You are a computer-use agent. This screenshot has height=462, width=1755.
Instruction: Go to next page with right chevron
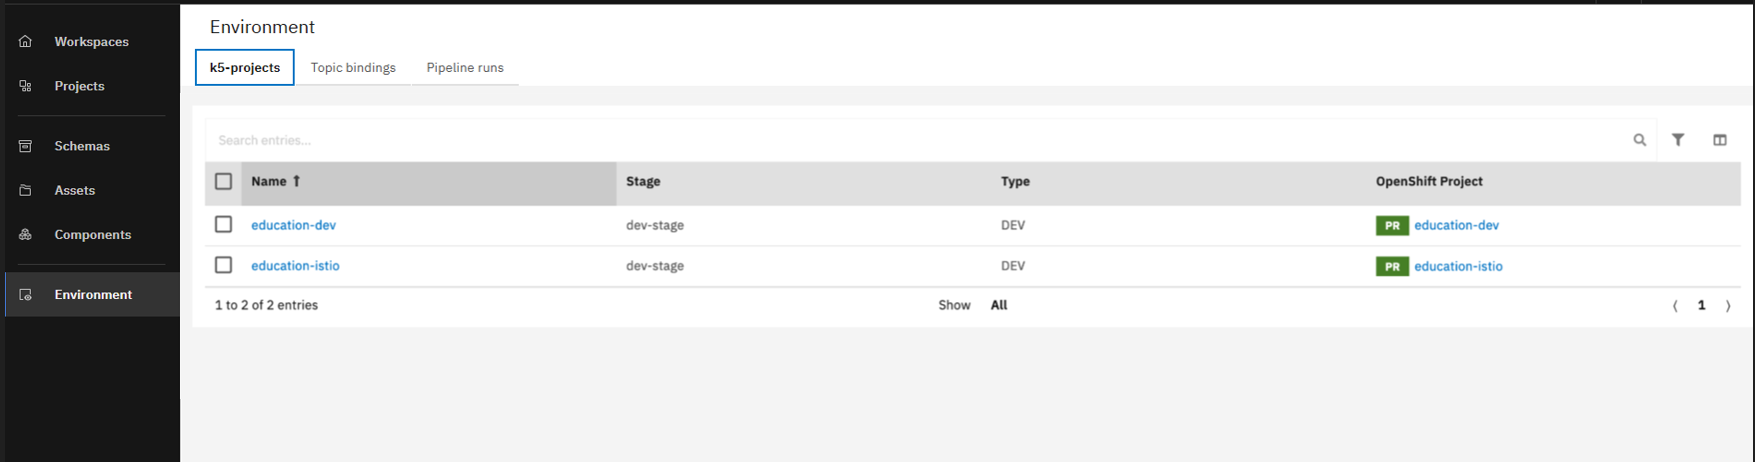tap(1727, 306)
